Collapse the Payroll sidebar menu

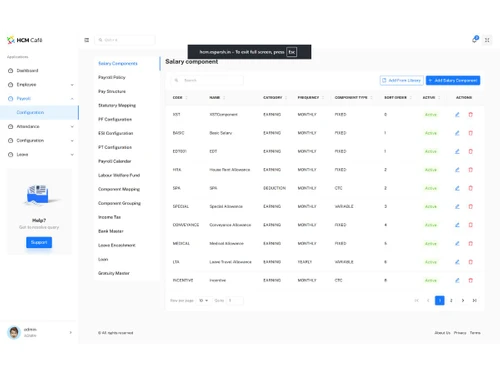40,99
